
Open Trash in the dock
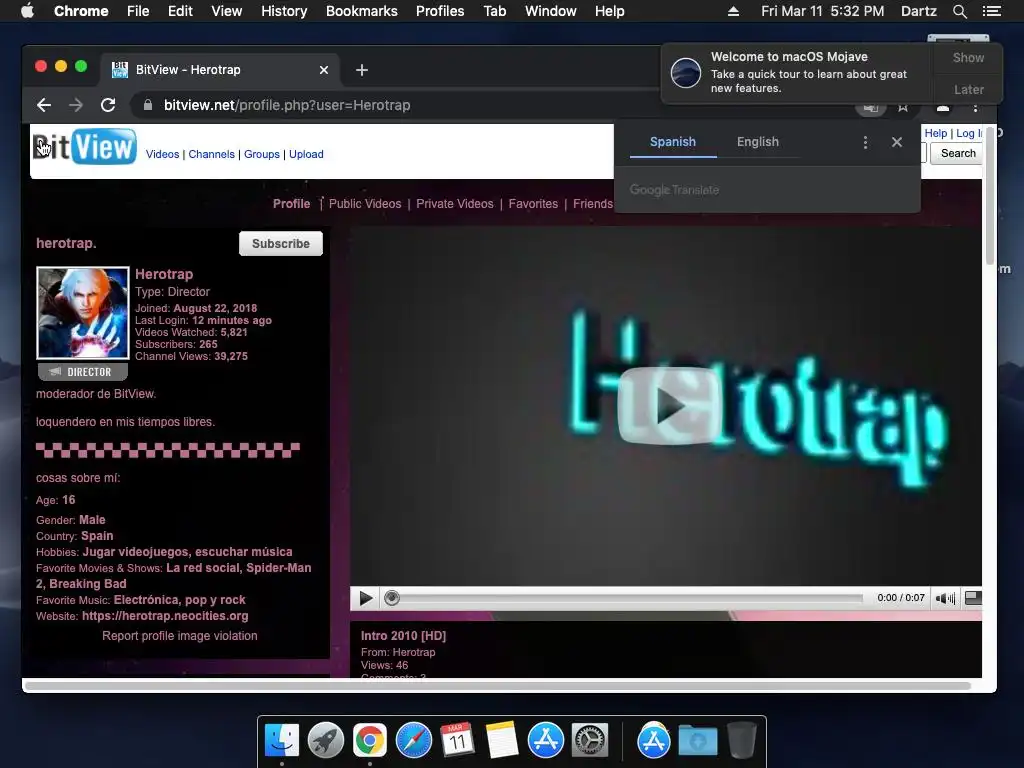pyautogui.click(x=741, y=740)
